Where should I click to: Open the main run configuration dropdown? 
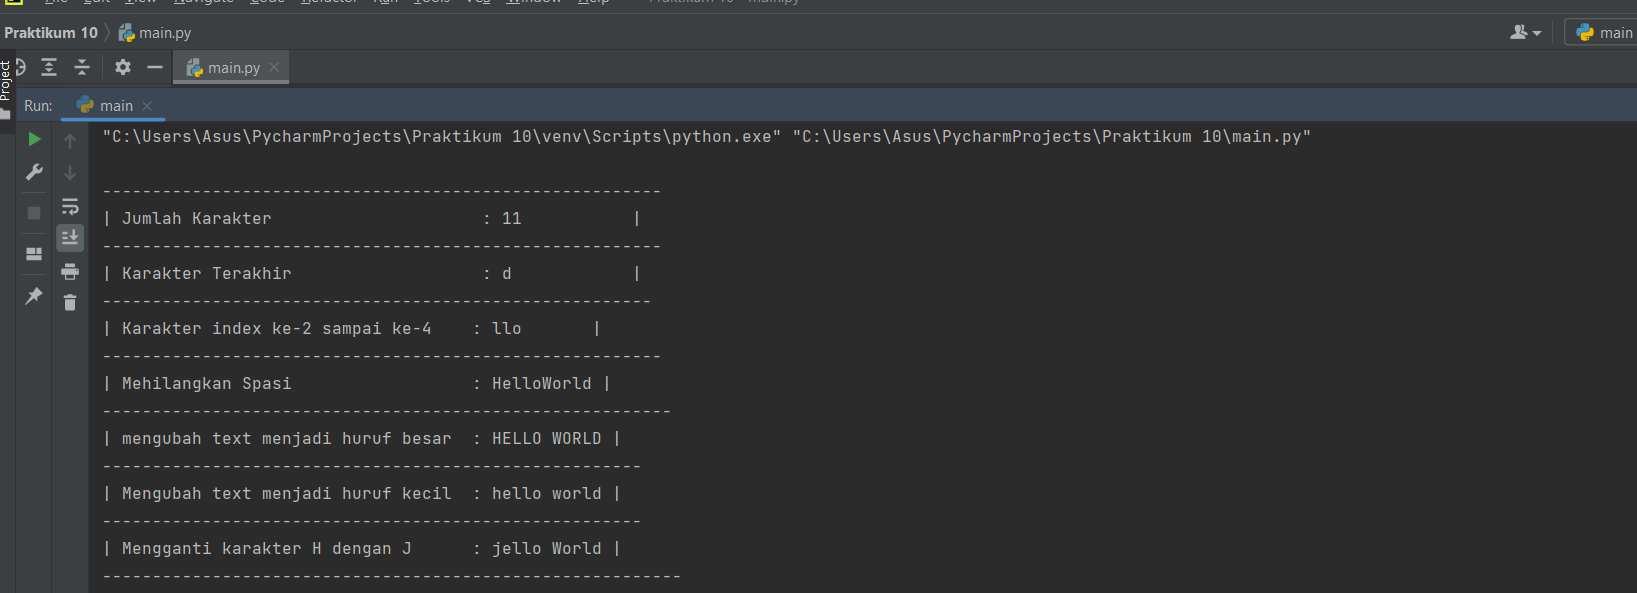(1603, 32)
